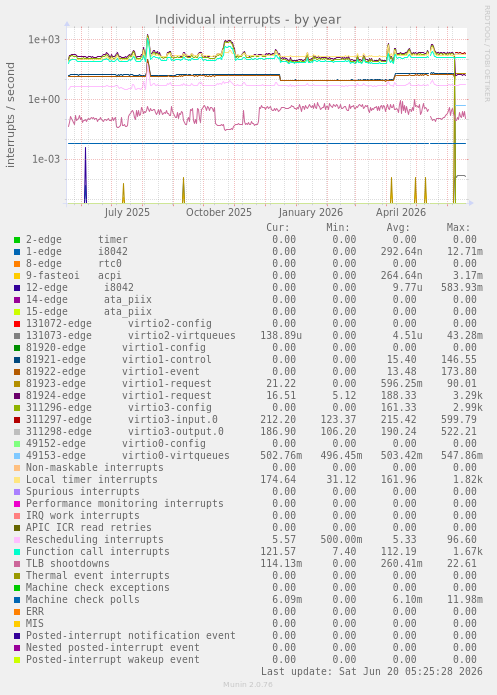Click the 49152-edge virtio0-config legend label

(116, 443)
